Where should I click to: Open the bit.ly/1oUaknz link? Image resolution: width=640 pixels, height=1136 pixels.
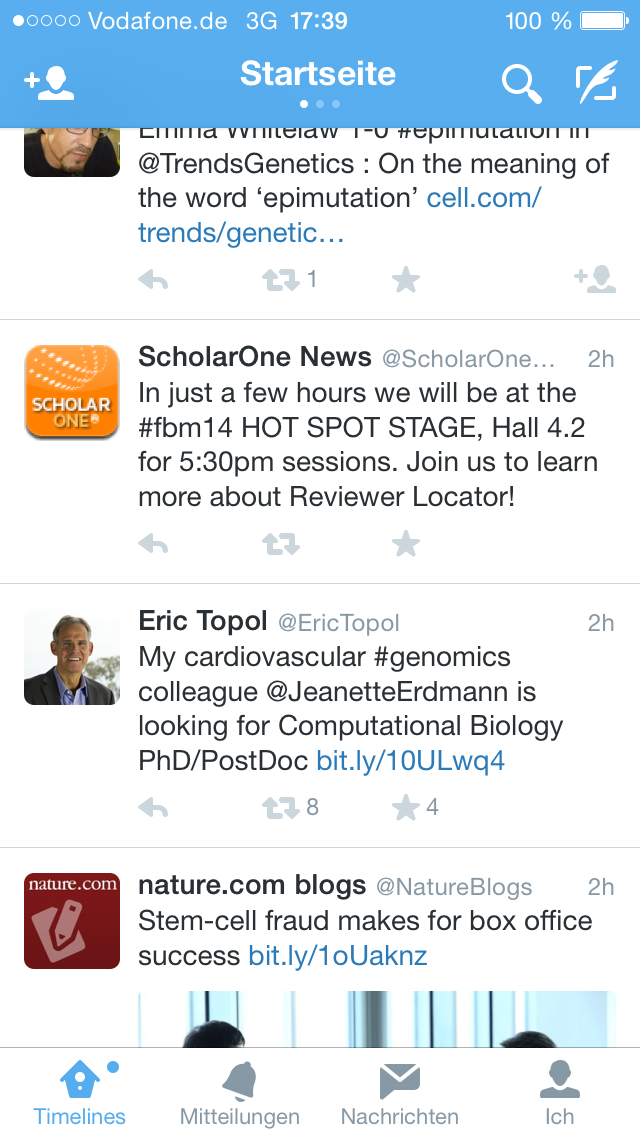click(x=338, y=956)
